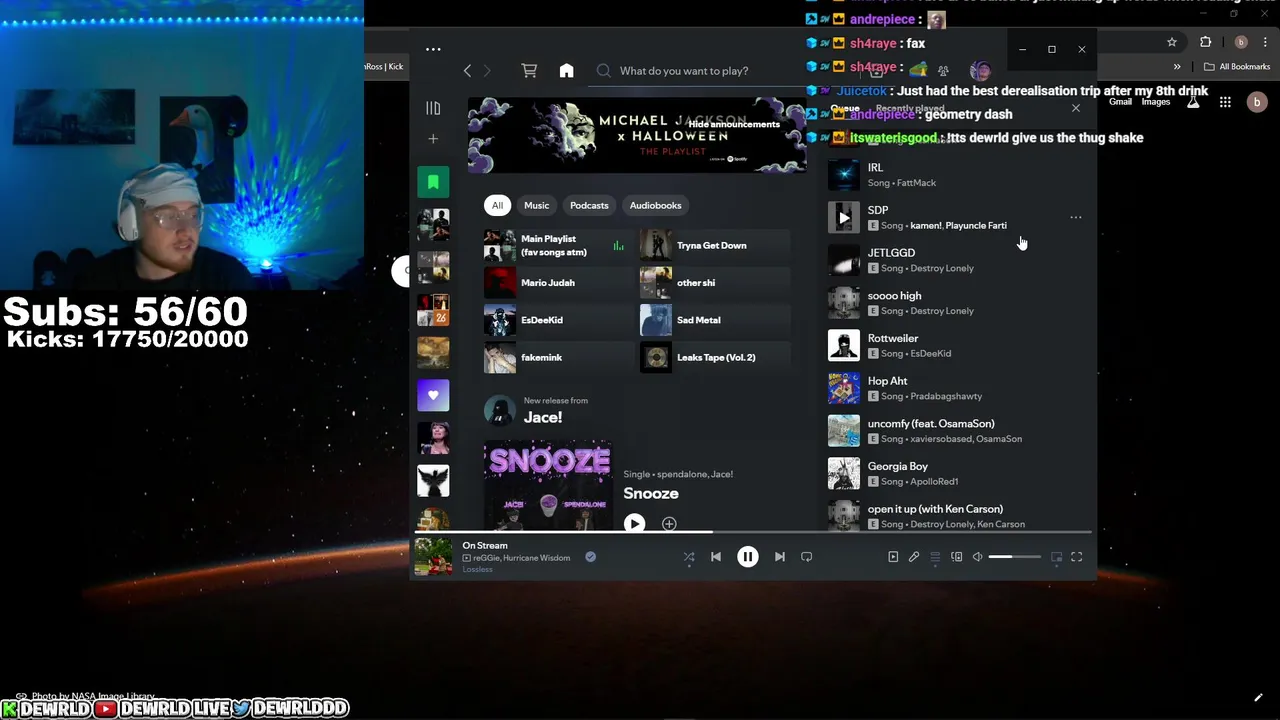Switch to the Queue tab
The width and height of the screenshot is (1280, 720).
(845, 109)
